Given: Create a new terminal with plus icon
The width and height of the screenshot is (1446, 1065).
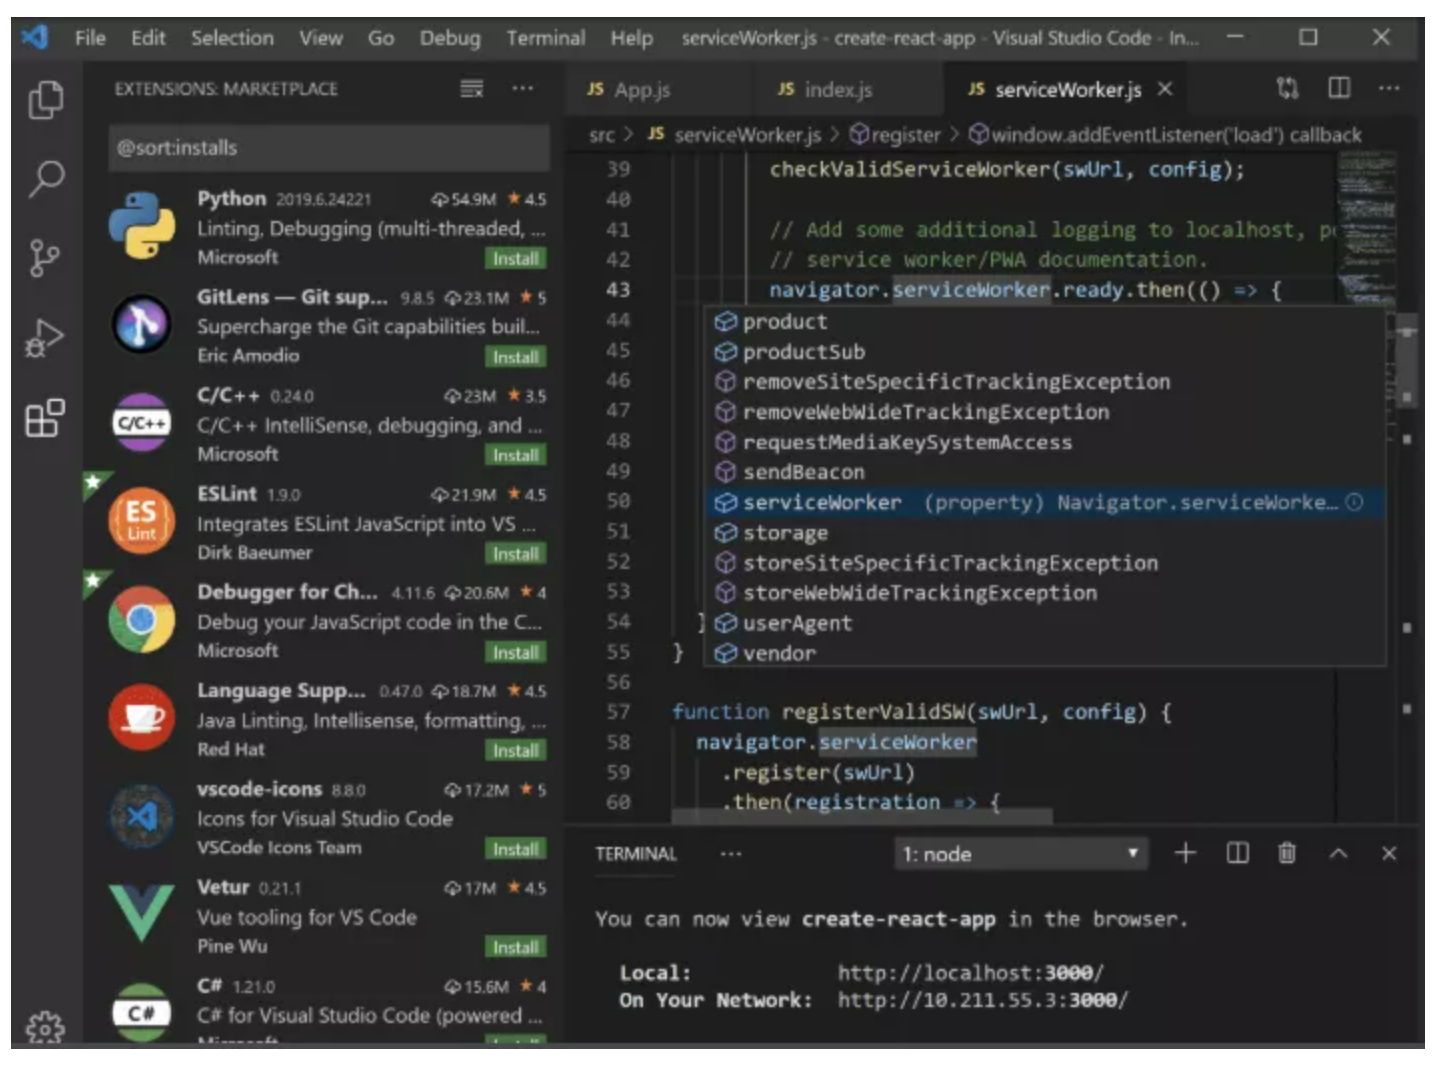Looking at the screenshot, I should [1185, 853].
